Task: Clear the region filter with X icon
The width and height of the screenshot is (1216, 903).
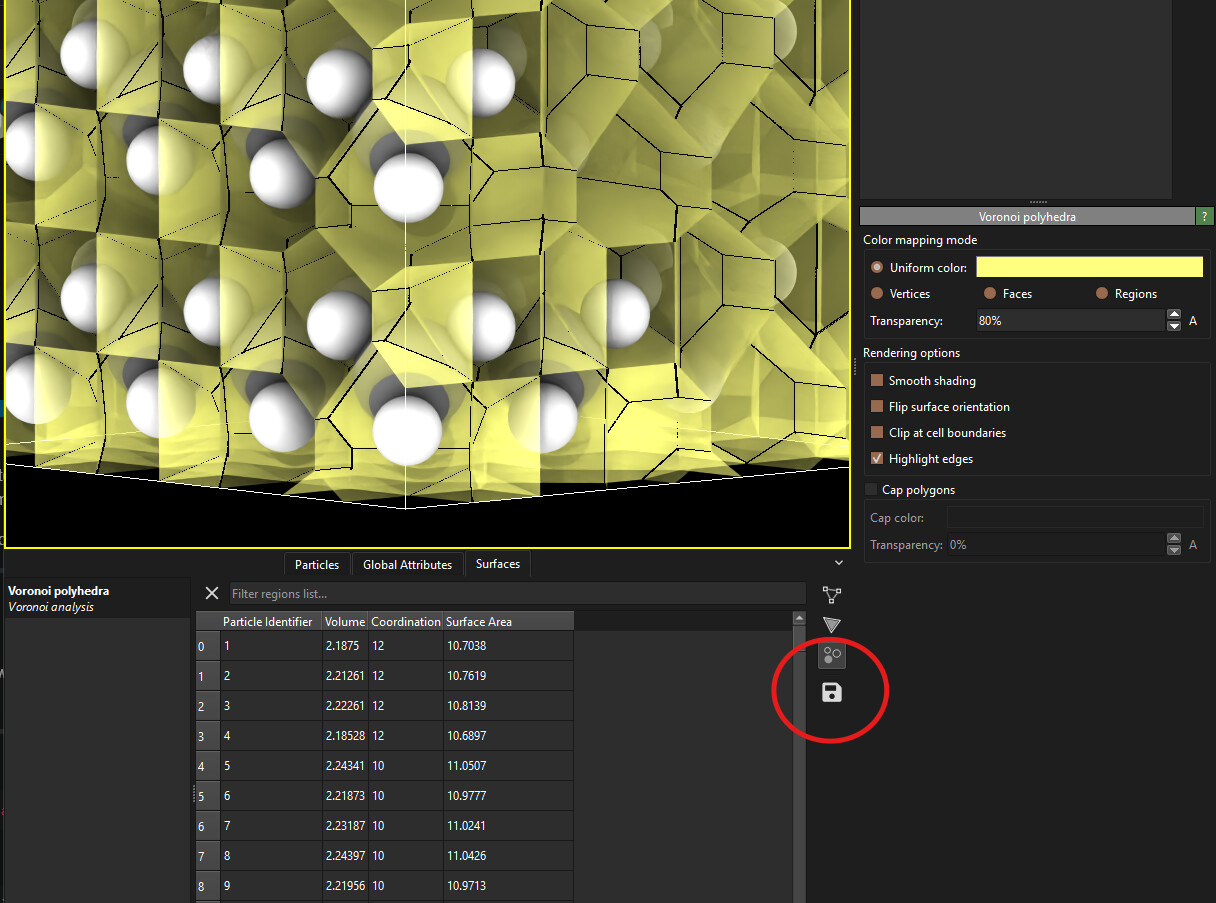Action: click(x=211, y=594)
